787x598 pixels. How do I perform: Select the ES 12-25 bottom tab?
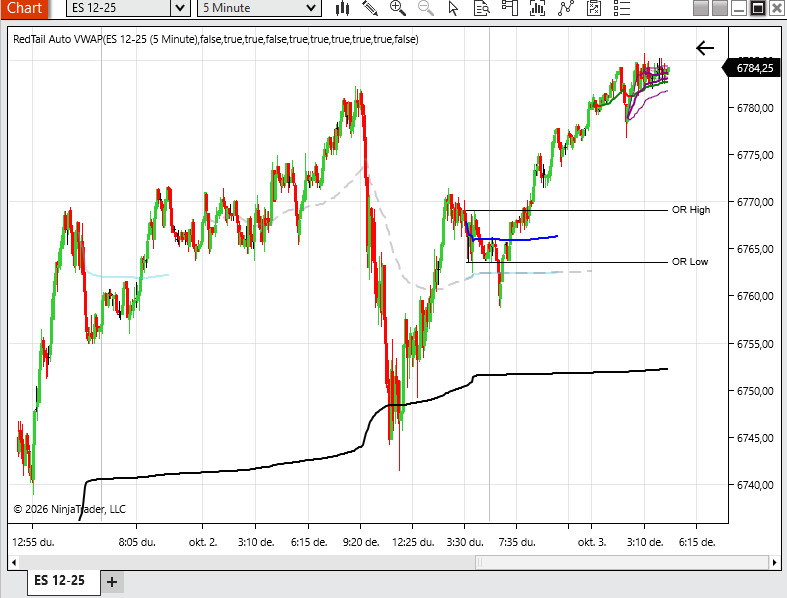point(60,581)
